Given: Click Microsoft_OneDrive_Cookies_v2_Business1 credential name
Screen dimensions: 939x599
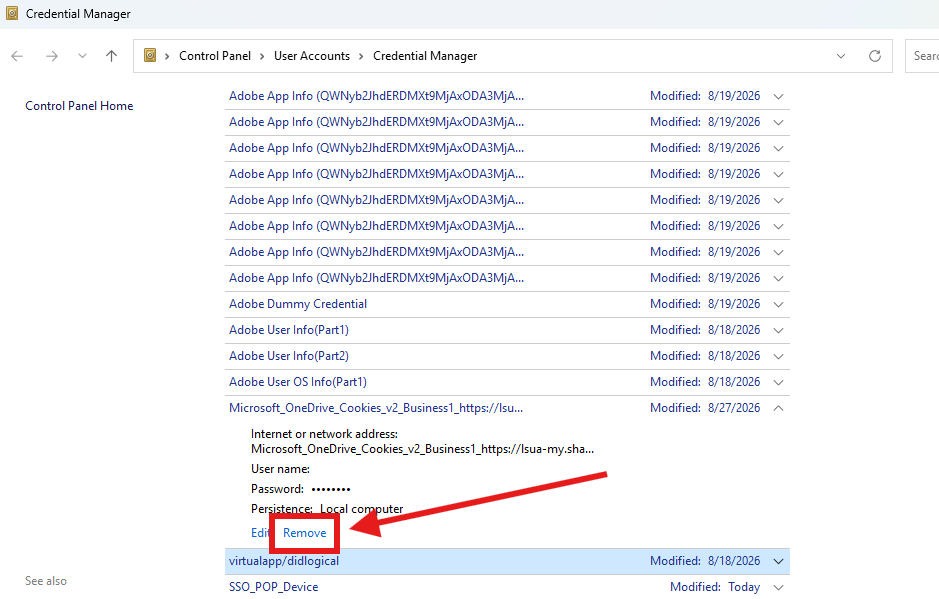Looking at the screenshot, I should [376, 408].
